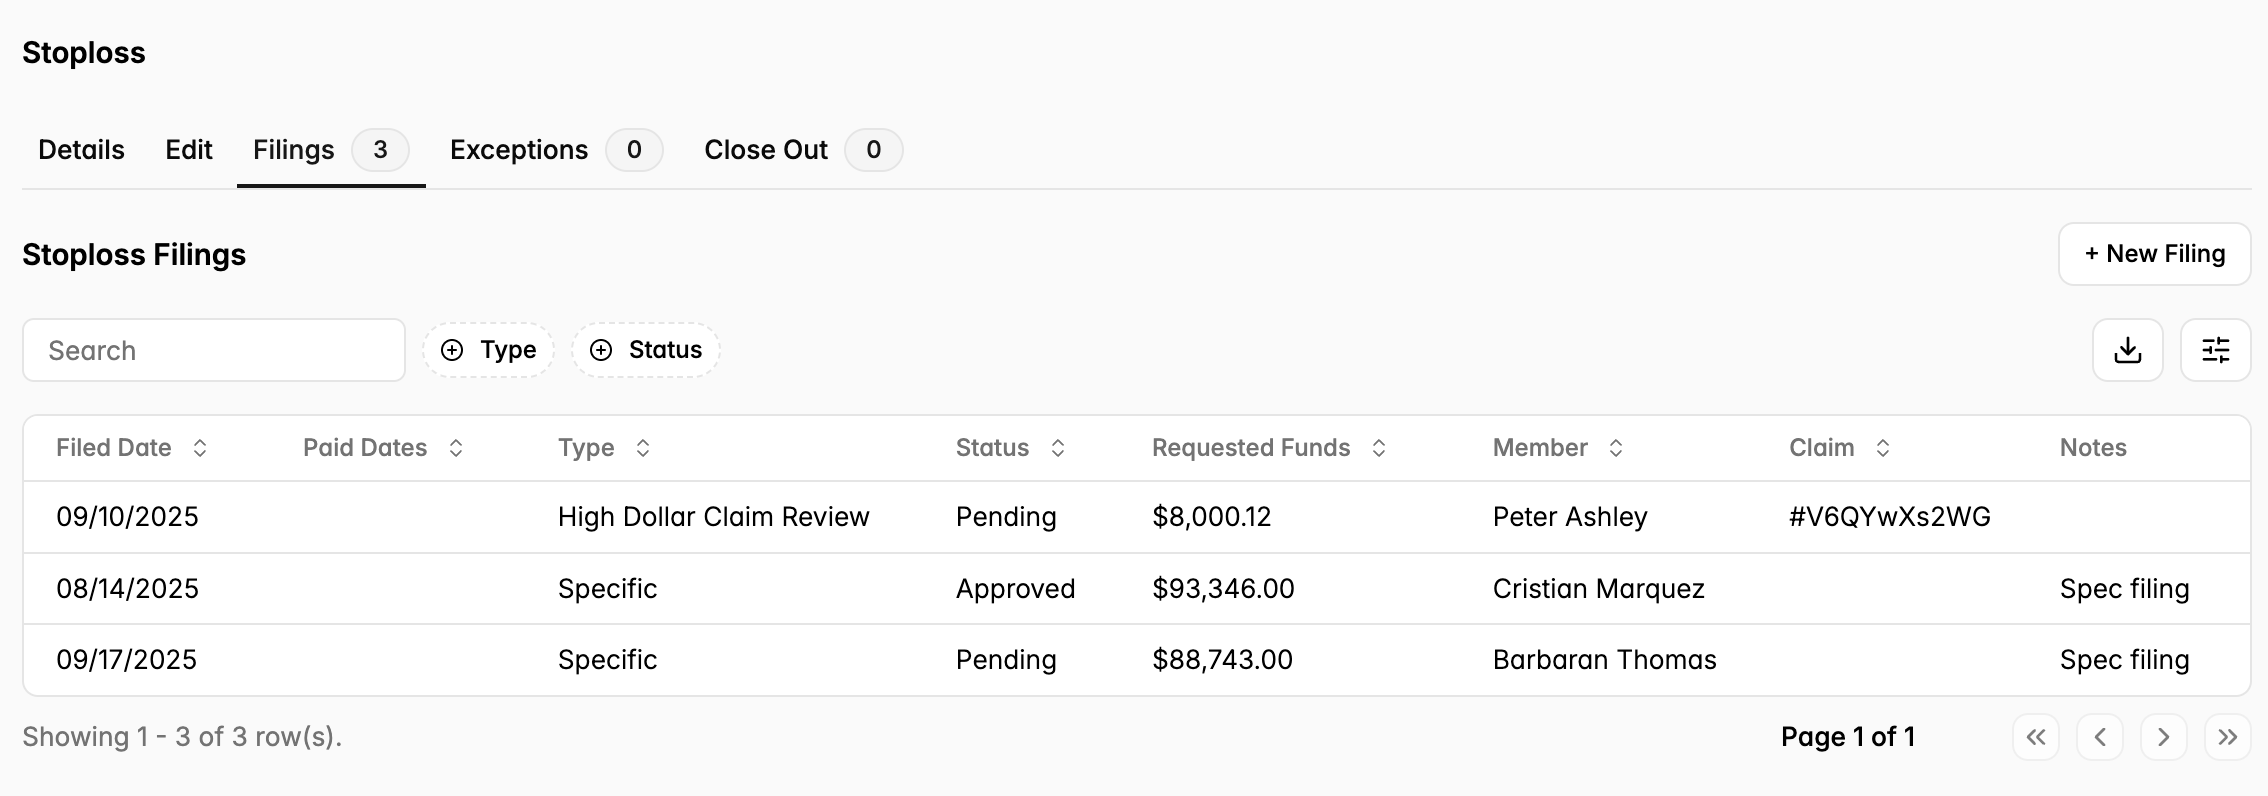Open the column view settings icon
This screenshot has width=2268, height=796.
click(2216, 350)
